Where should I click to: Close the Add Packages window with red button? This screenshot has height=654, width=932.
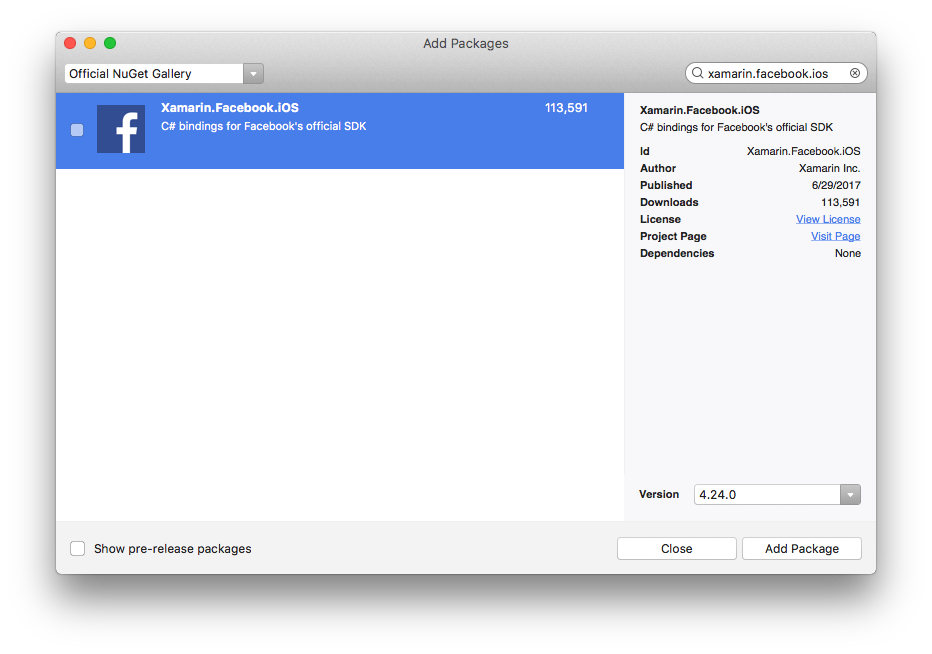70,43
